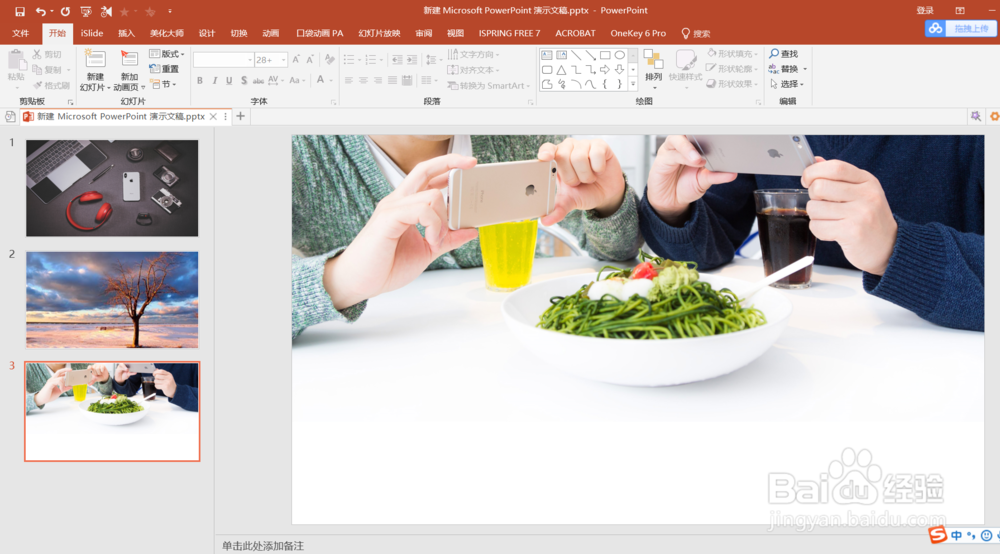1000x554 pixels.
Task: Click the Replace (替换) button
Action: pyautogui.click(x=788, y=69)
